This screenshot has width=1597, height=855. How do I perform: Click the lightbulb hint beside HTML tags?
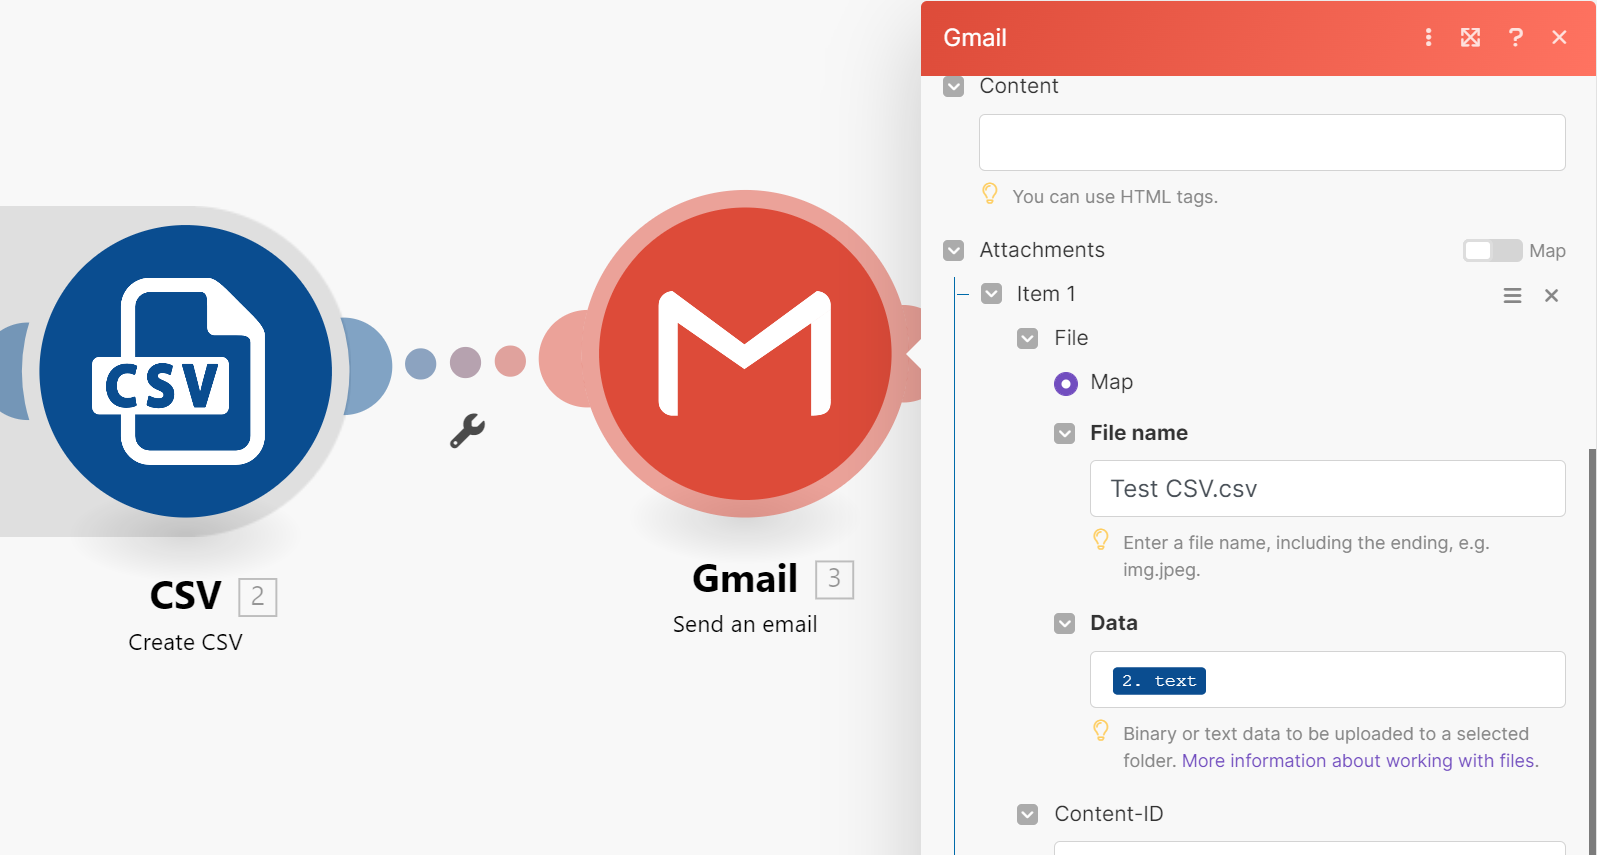coord(990,194)
